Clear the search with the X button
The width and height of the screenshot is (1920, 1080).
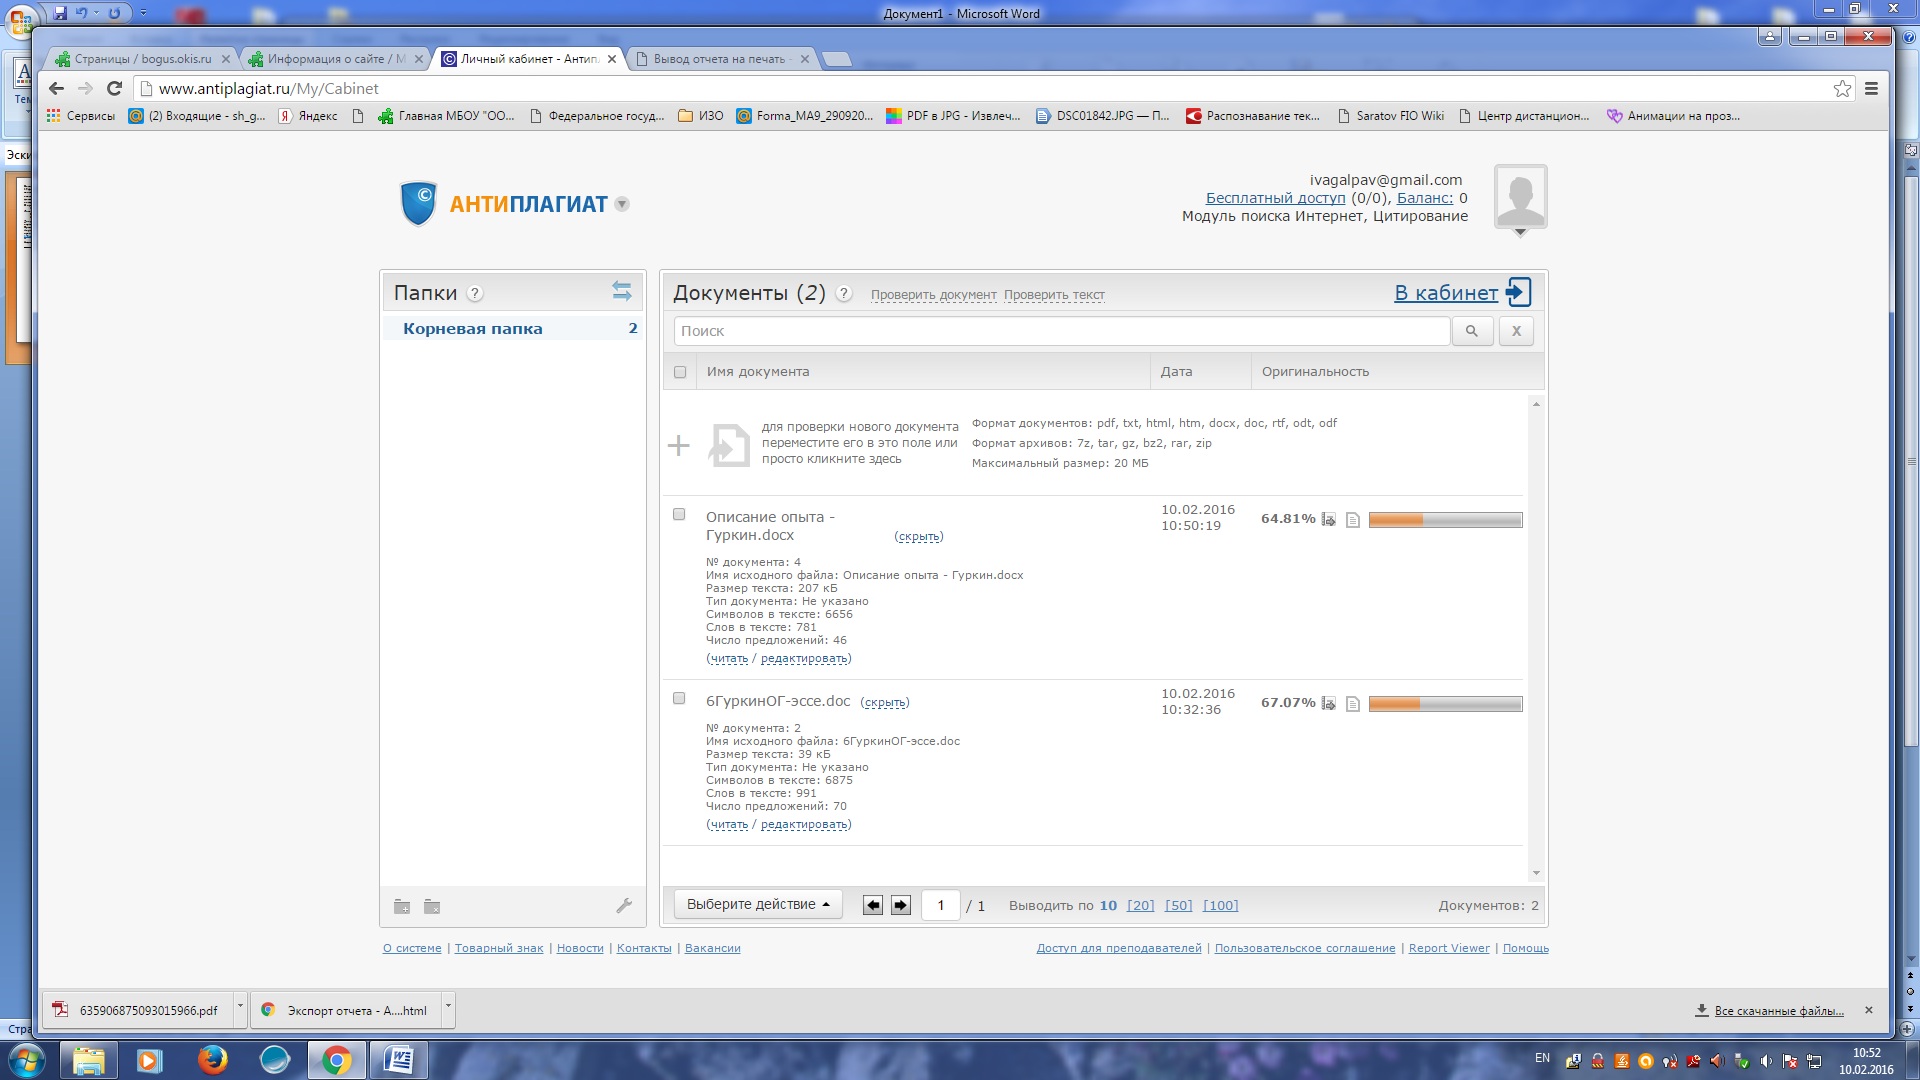point(1516,331)
